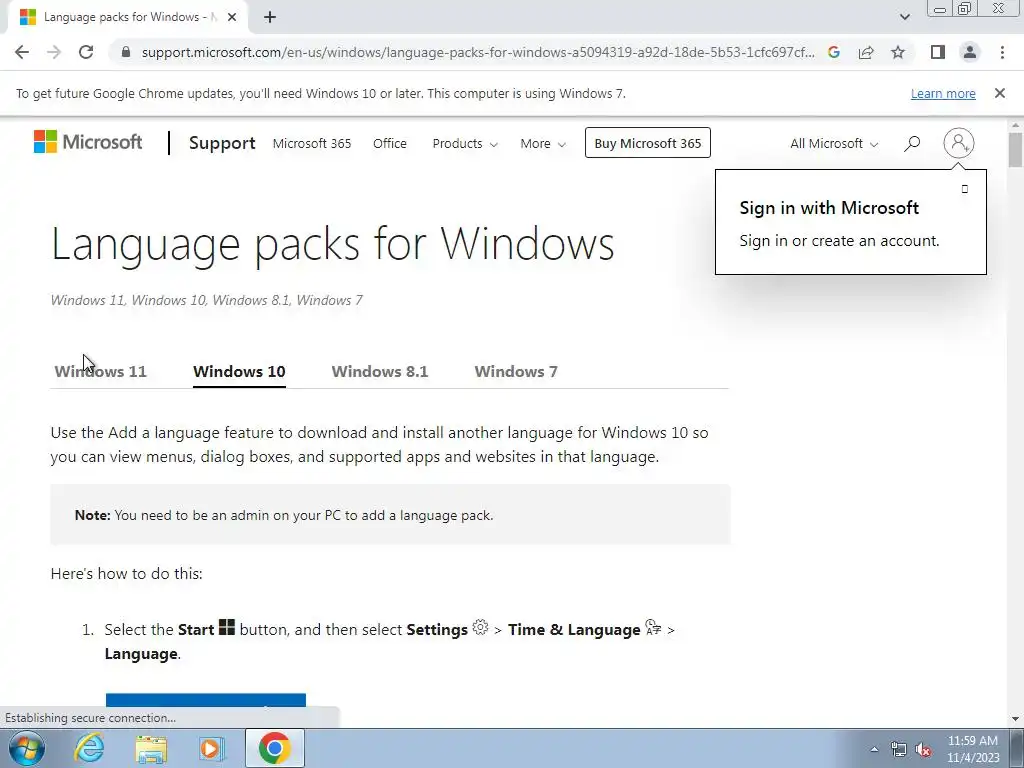Select the Windows 10 tab
Screen dimensions: 1024x768
point(239,372)
